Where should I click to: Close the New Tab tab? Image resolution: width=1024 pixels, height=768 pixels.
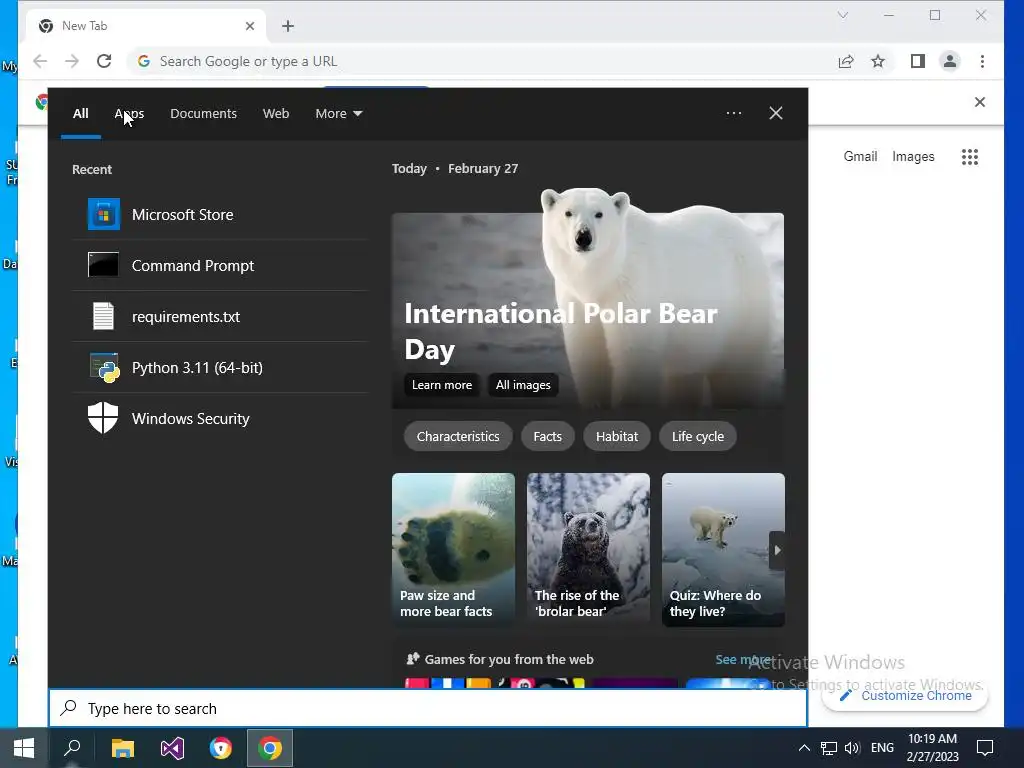click(x=249, y=26)
